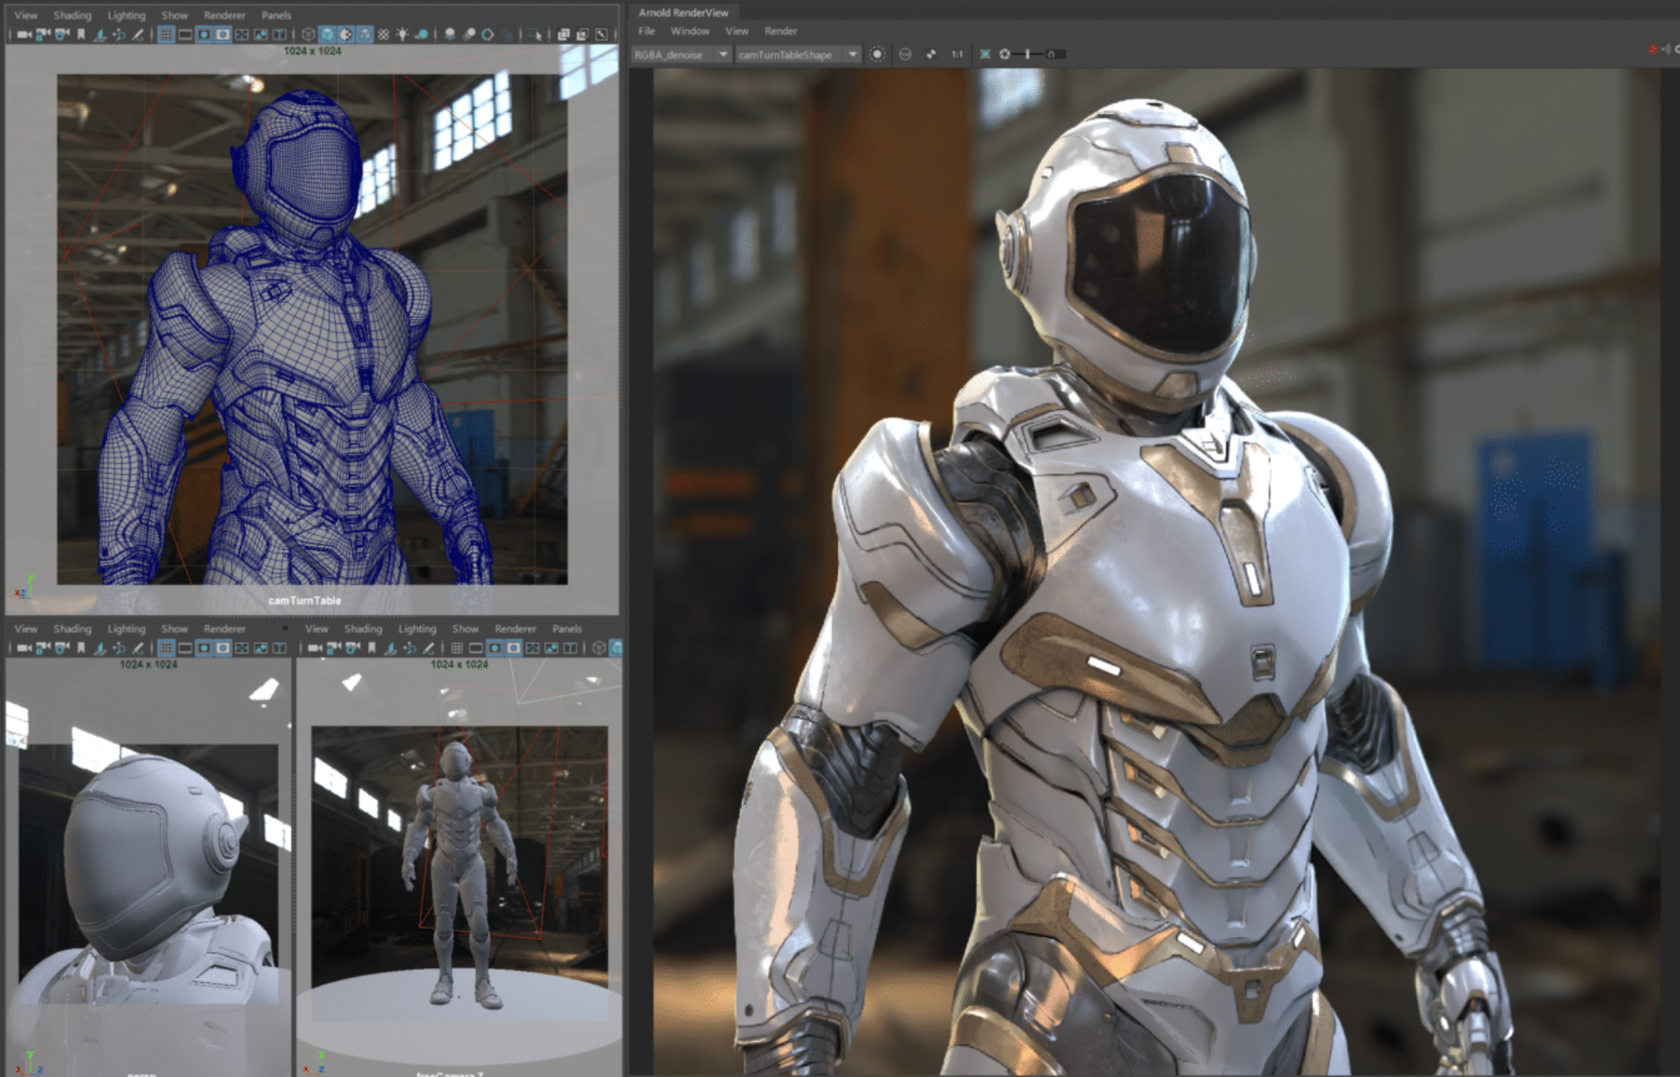Click isolate select icon in top-left viewport
Screen dimensions: 1680x1077
click(537, 34)
